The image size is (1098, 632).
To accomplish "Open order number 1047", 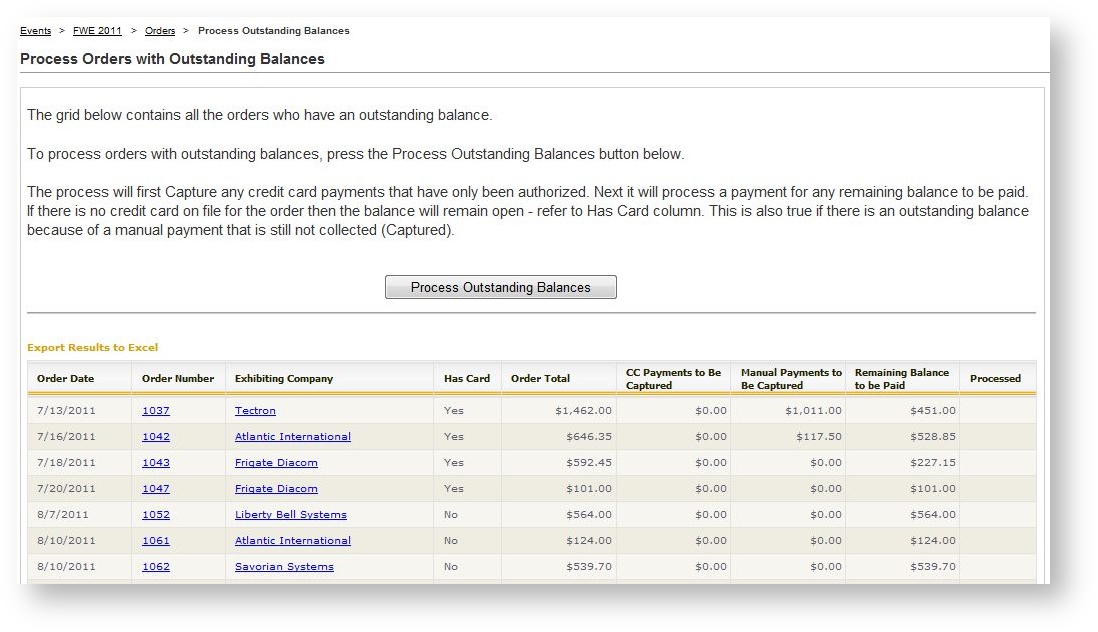I will (x=155, y=488).
